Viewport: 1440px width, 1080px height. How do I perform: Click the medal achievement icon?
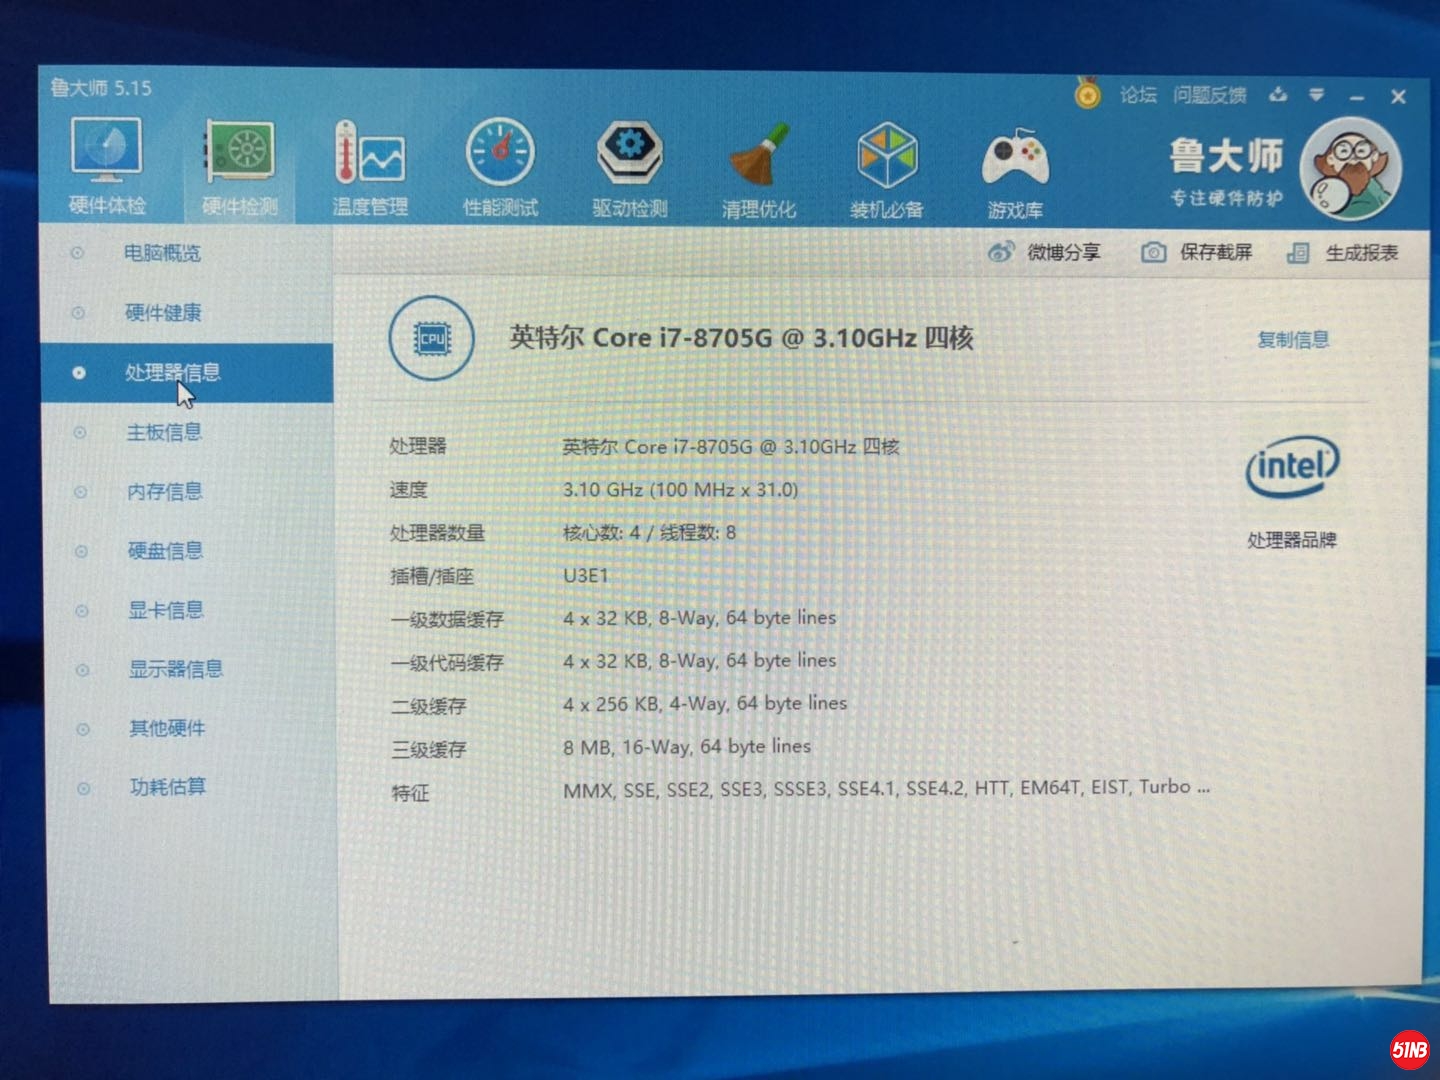1086,95
